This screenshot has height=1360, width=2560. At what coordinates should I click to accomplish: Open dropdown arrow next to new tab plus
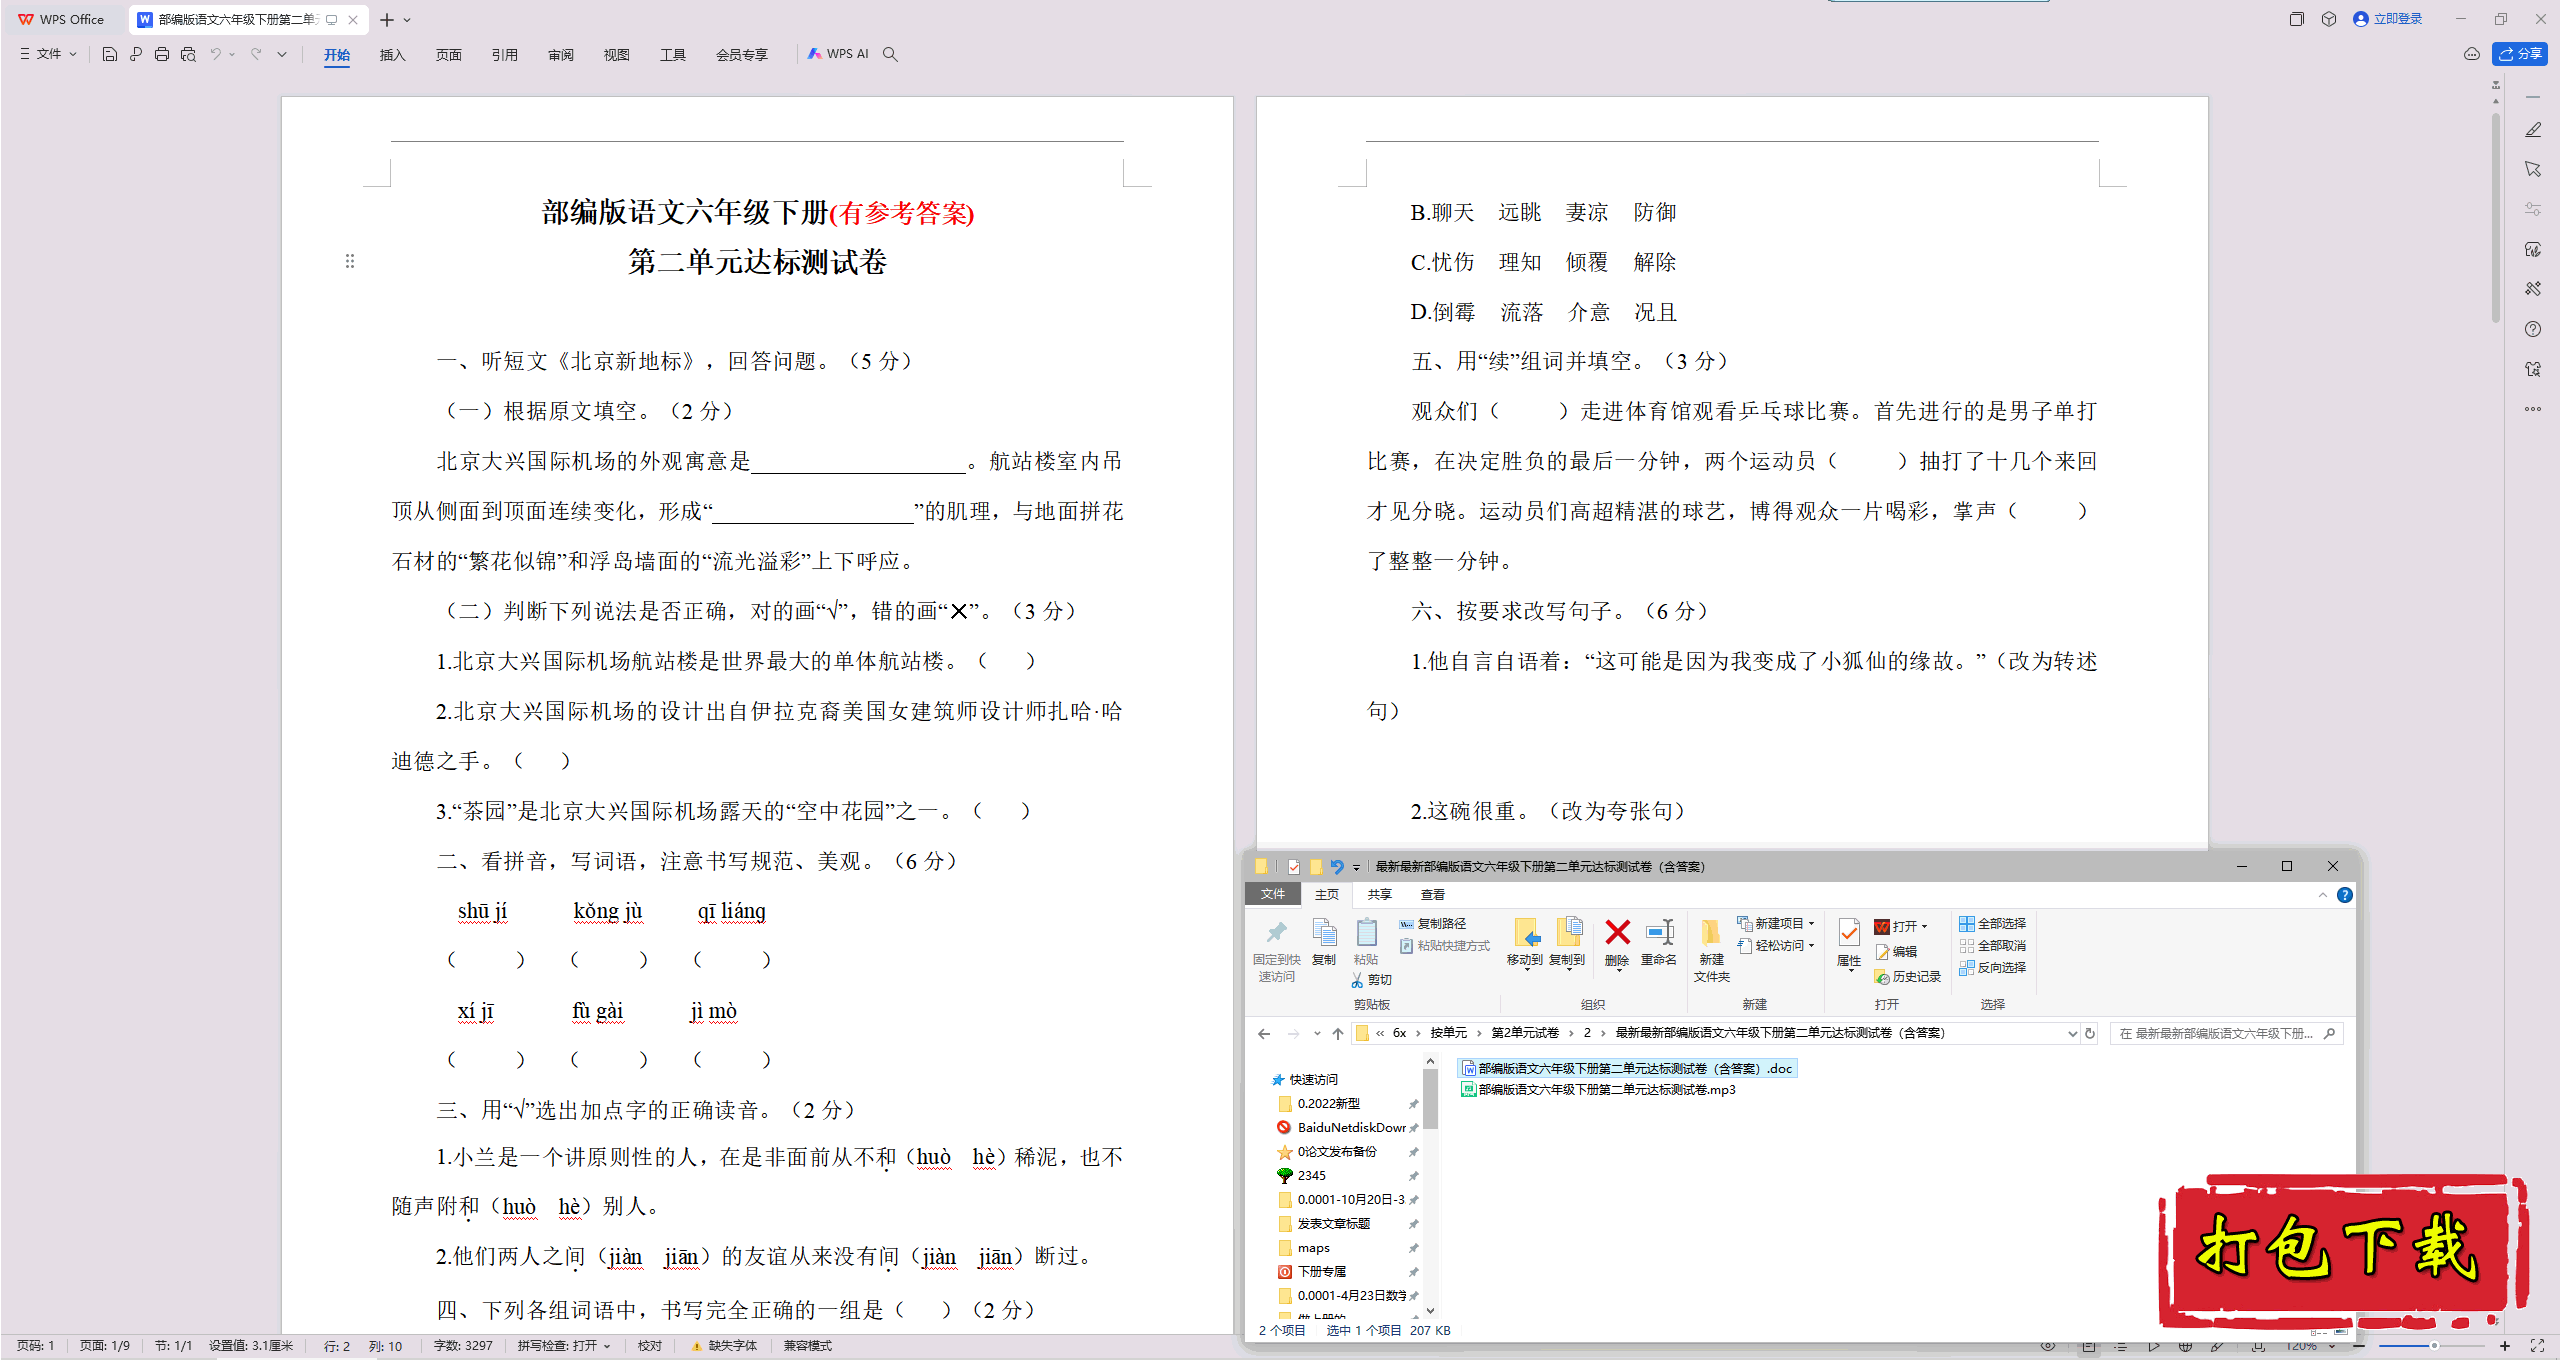pos(407,19)
